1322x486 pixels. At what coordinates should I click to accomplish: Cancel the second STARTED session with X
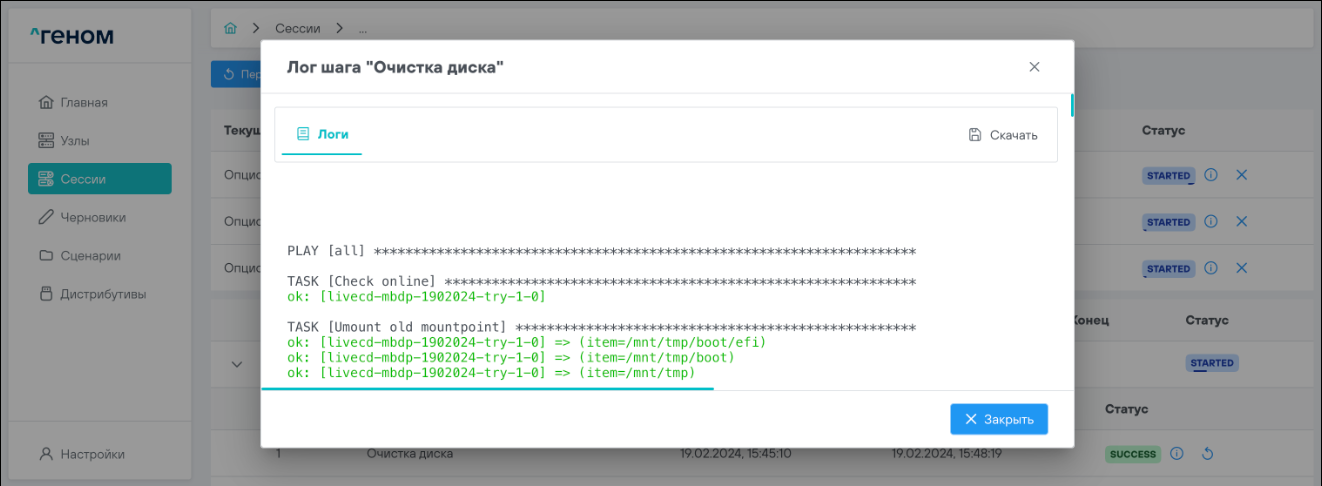[x=1242, y=221]
